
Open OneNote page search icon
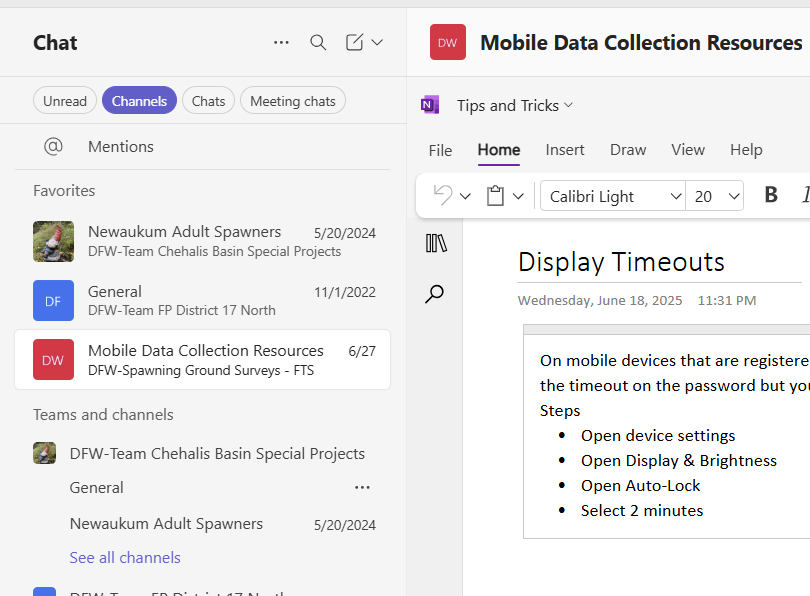tap(435, 293)
